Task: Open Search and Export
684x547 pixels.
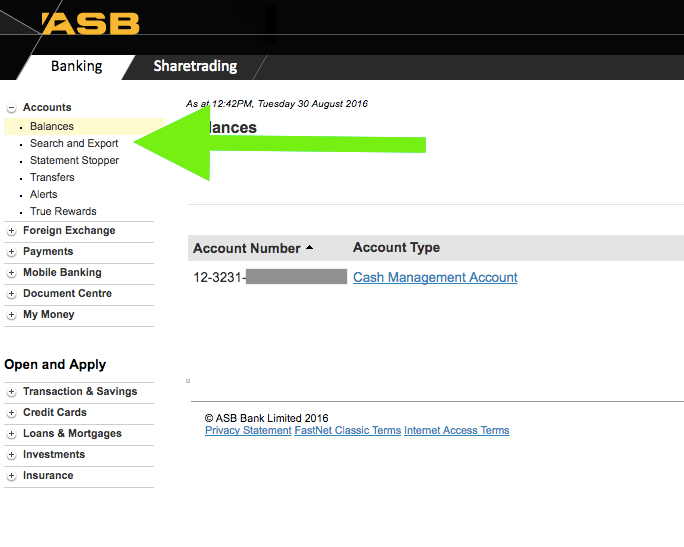Action: click(x=74, y=144)
